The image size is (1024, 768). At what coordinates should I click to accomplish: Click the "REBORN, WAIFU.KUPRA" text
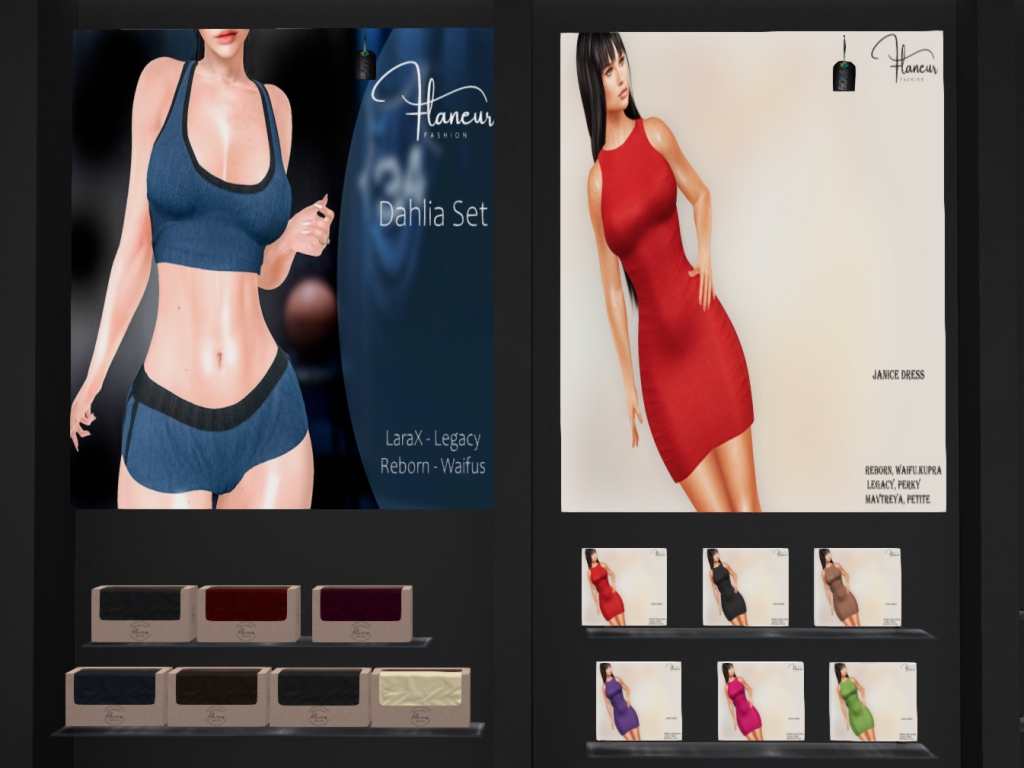pos(903,470)
